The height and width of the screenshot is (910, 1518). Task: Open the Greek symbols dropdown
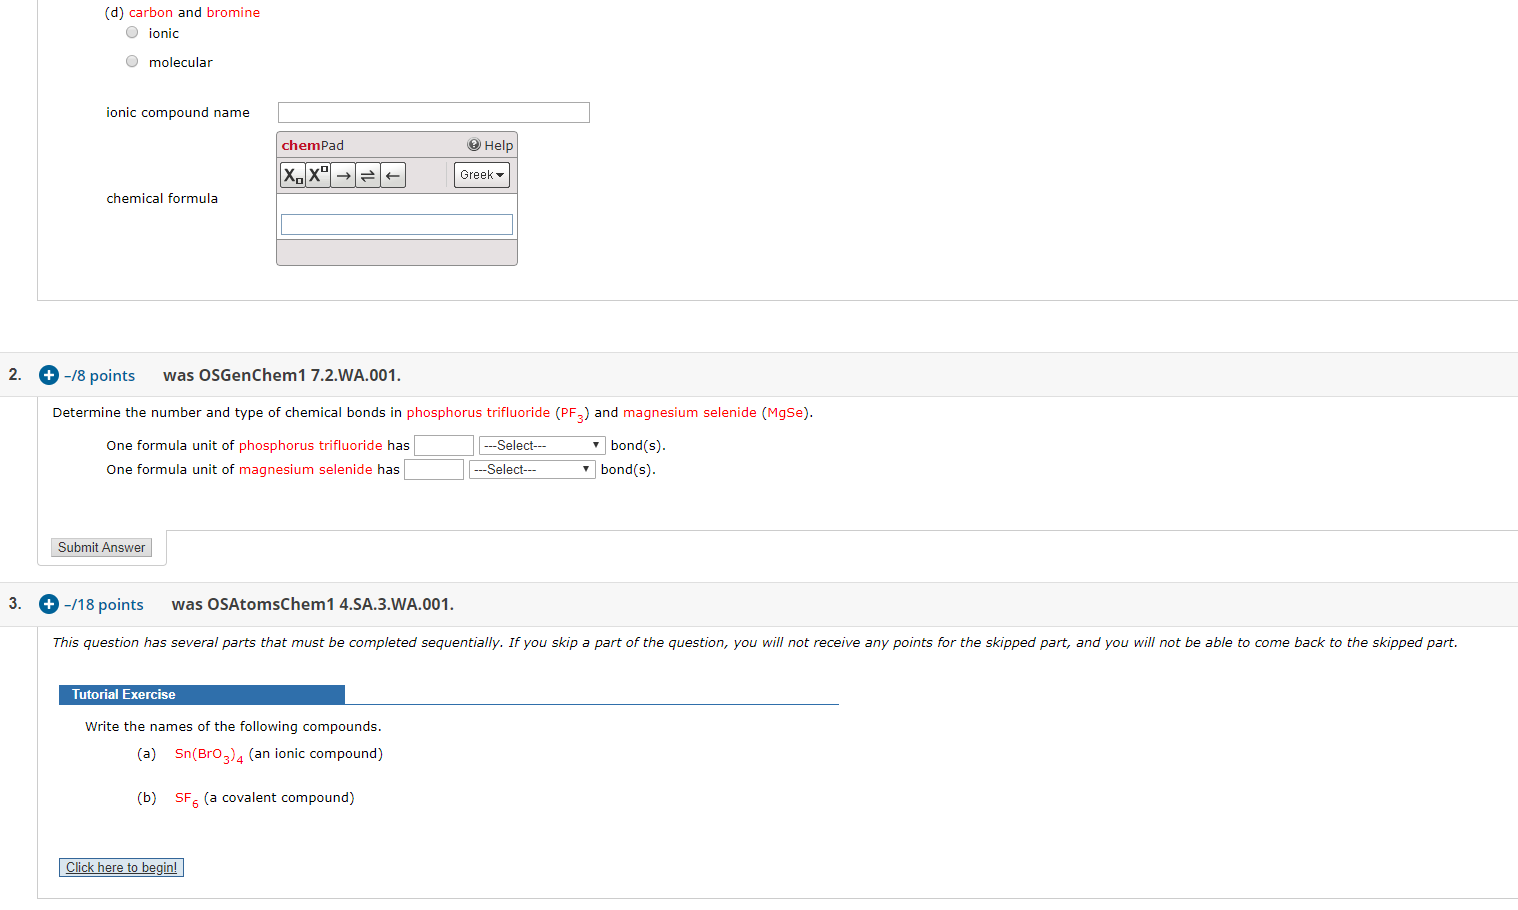pos(481,174)
